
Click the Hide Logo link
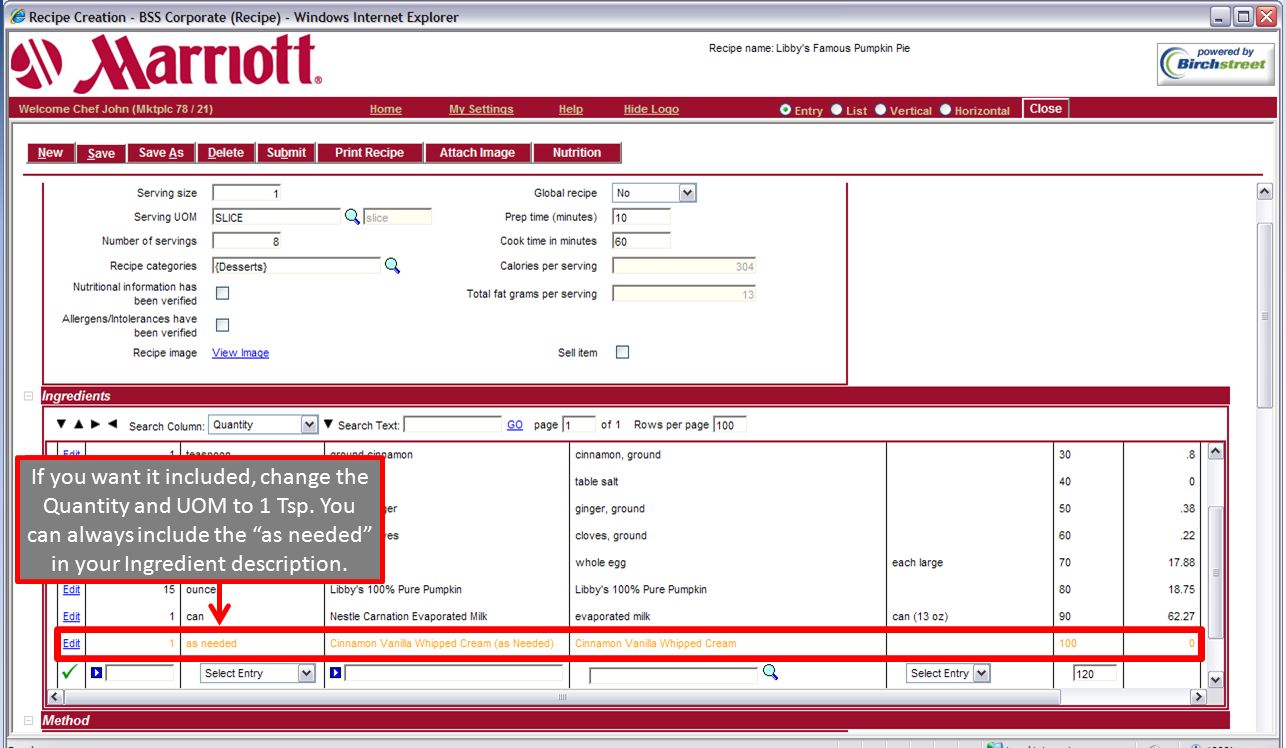click(651, 110)
